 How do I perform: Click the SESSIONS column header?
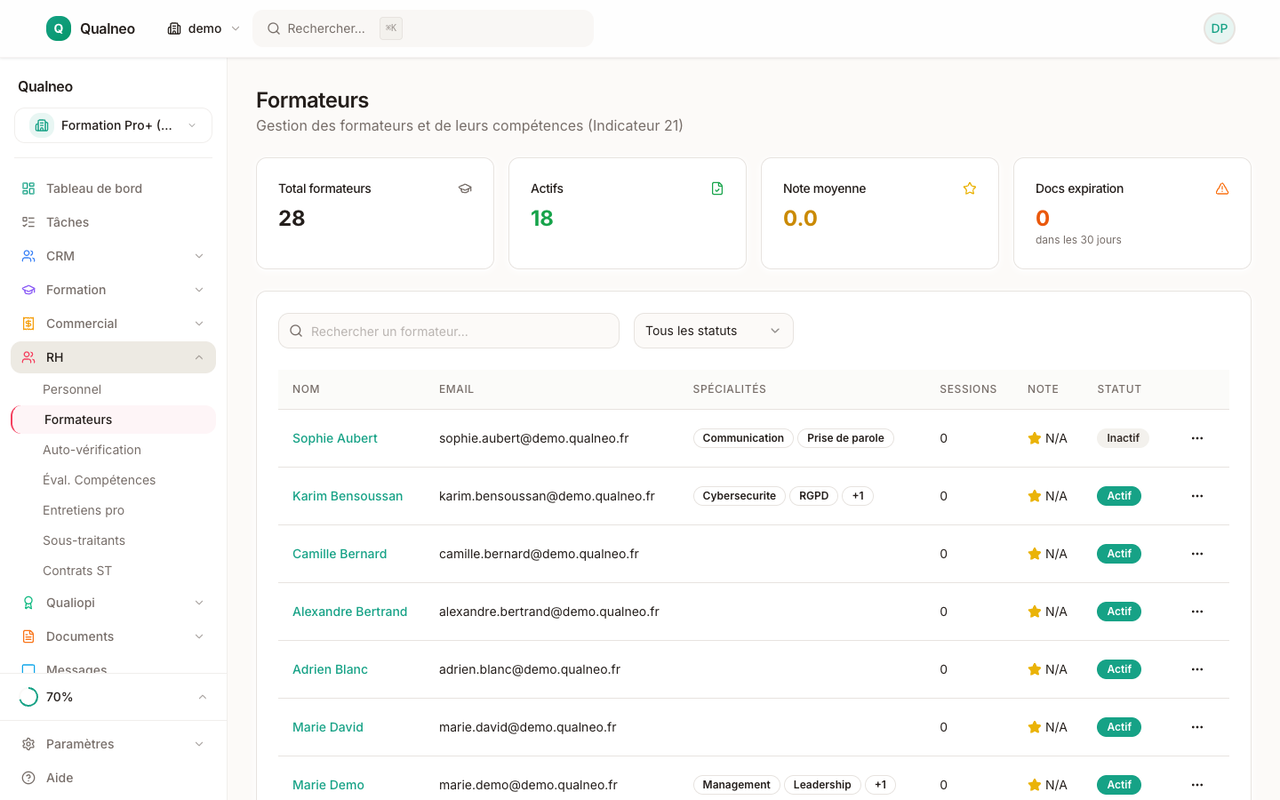pyautogui.click(x=968, y=389)
